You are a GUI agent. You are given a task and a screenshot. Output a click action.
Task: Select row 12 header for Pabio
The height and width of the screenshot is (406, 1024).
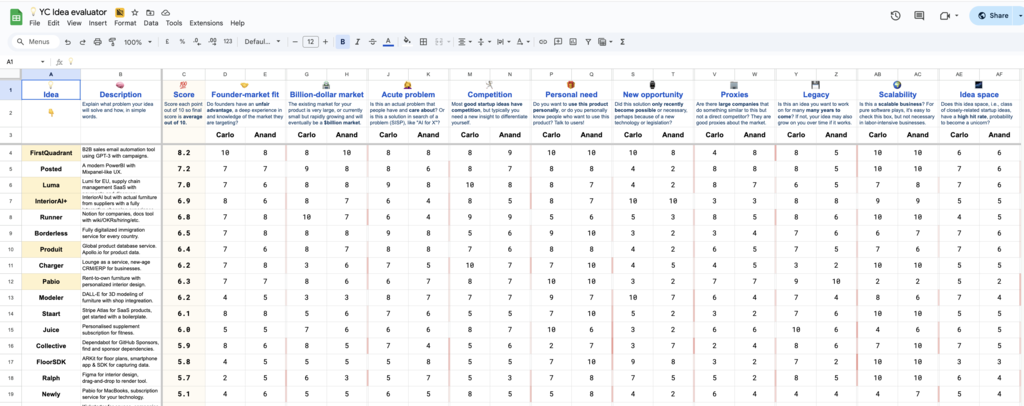10,281
